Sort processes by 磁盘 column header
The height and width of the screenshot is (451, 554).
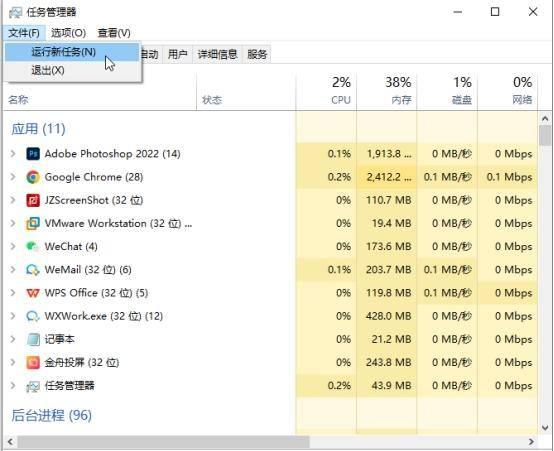(x=447, y=91)
